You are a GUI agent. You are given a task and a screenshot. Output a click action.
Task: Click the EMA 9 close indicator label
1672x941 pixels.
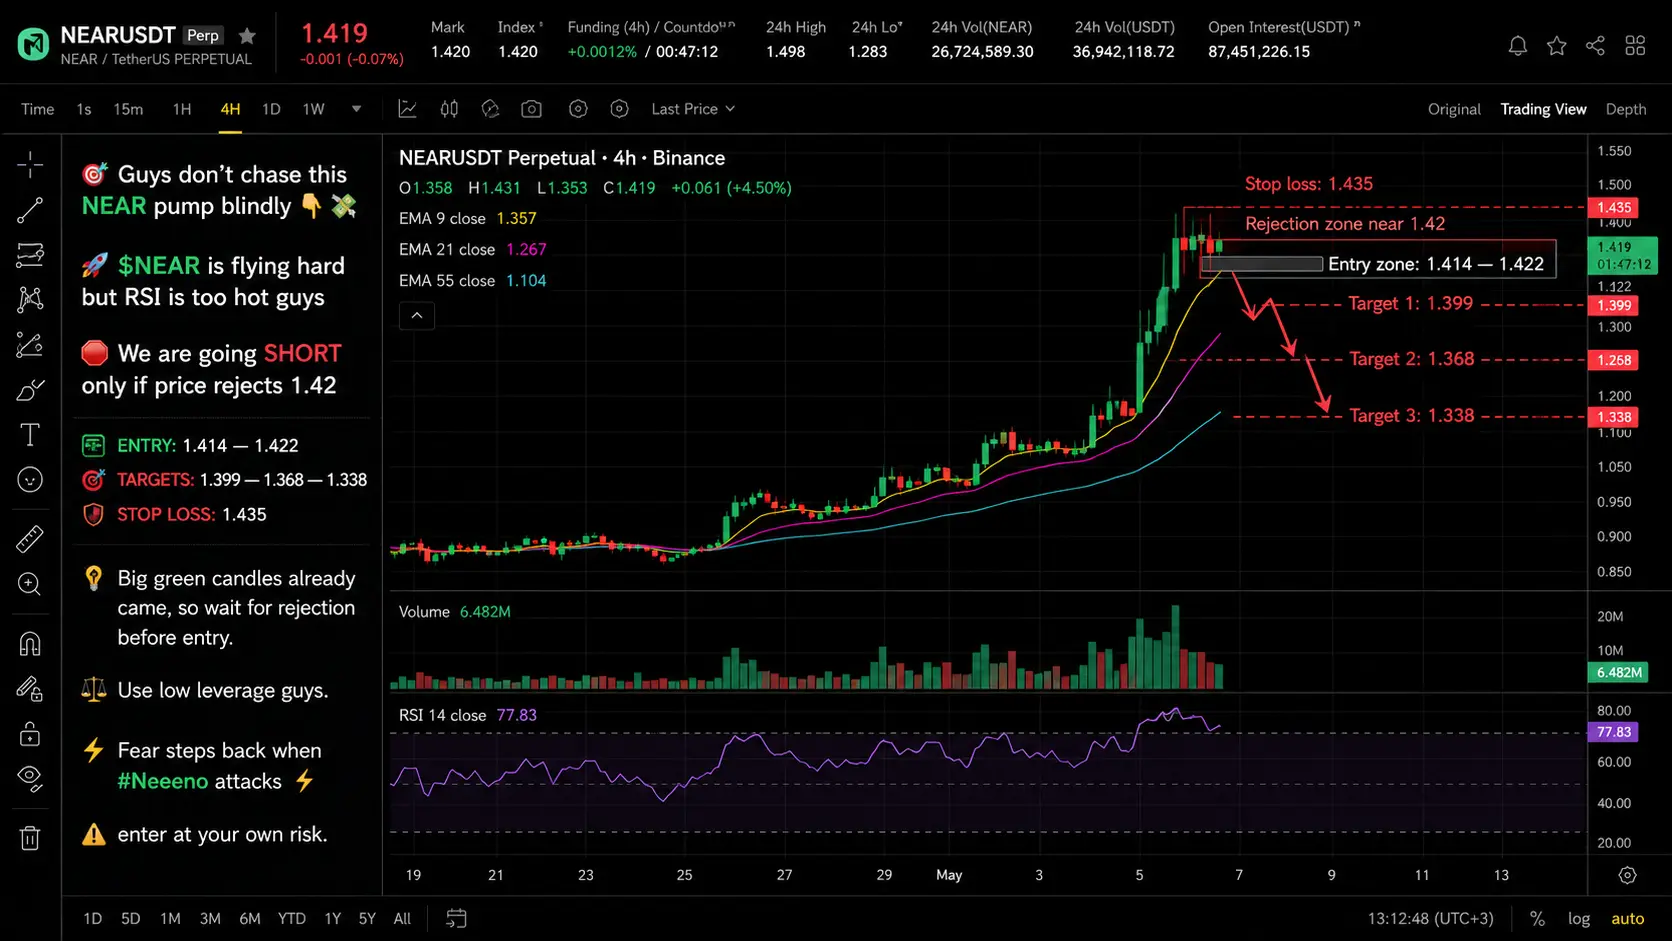(442, 218)
